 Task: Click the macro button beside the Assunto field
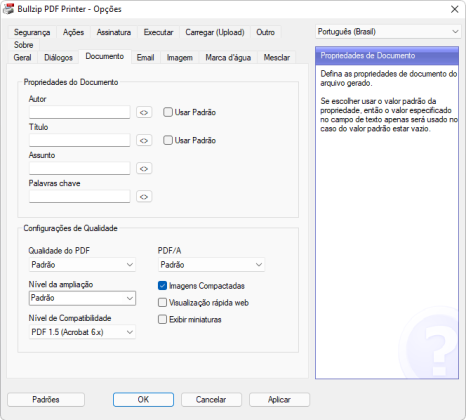[x=144, y=168]
